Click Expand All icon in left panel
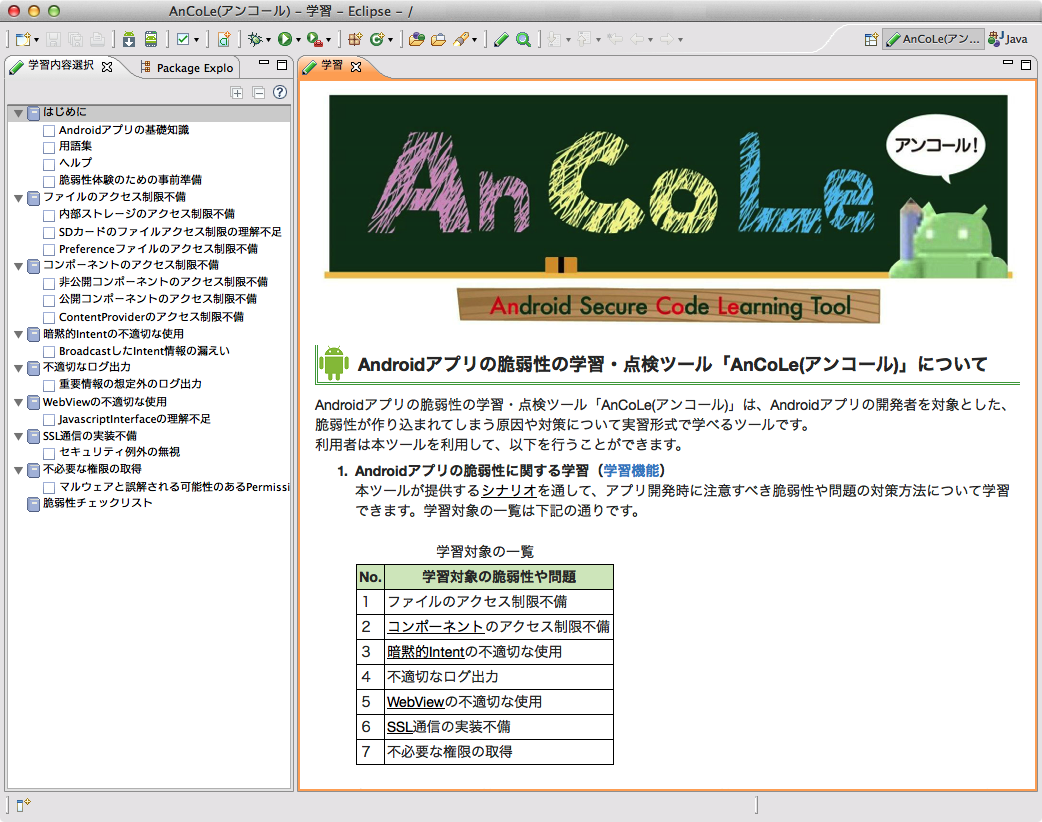This screenshot has width=1042, height=822. point(237,93)
